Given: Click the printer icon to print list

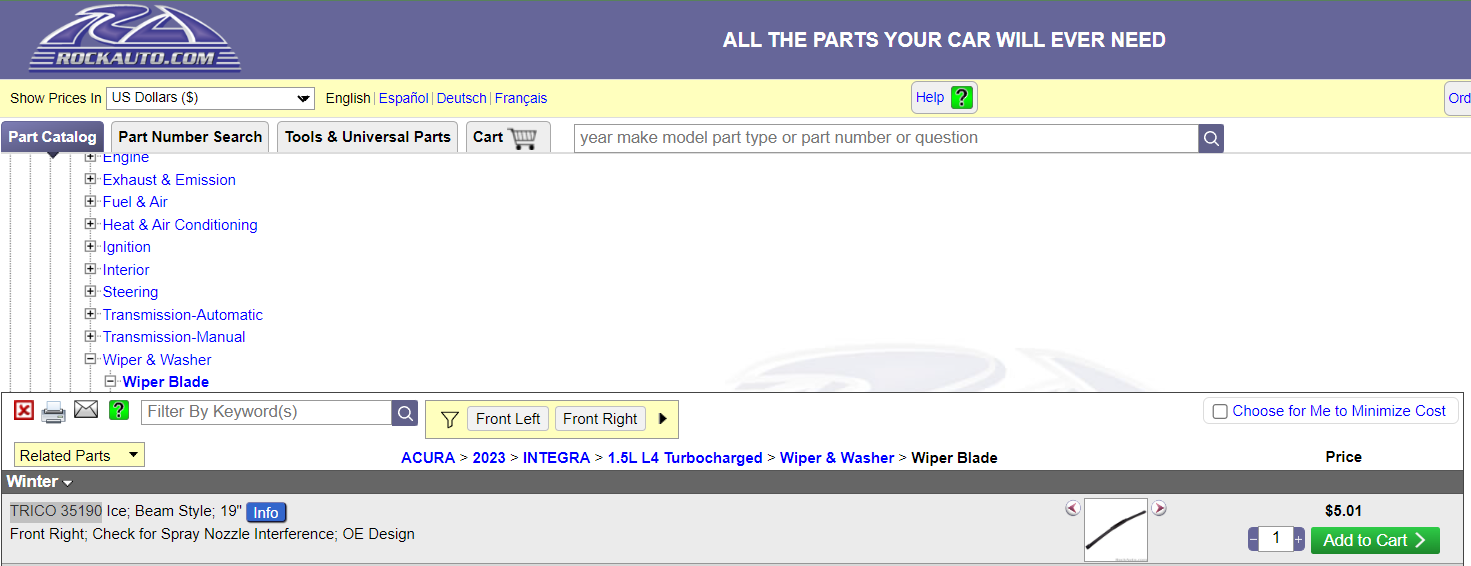Looking at the screenshot, I should (x=54, y=411).
